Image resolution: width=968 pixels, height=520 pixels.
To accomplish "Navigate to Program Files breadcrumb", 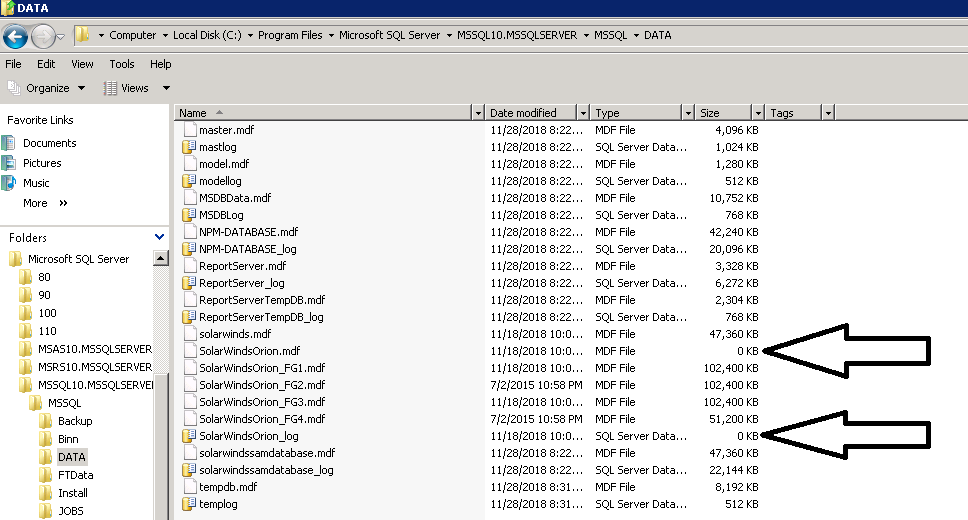I will click(290, 35).
